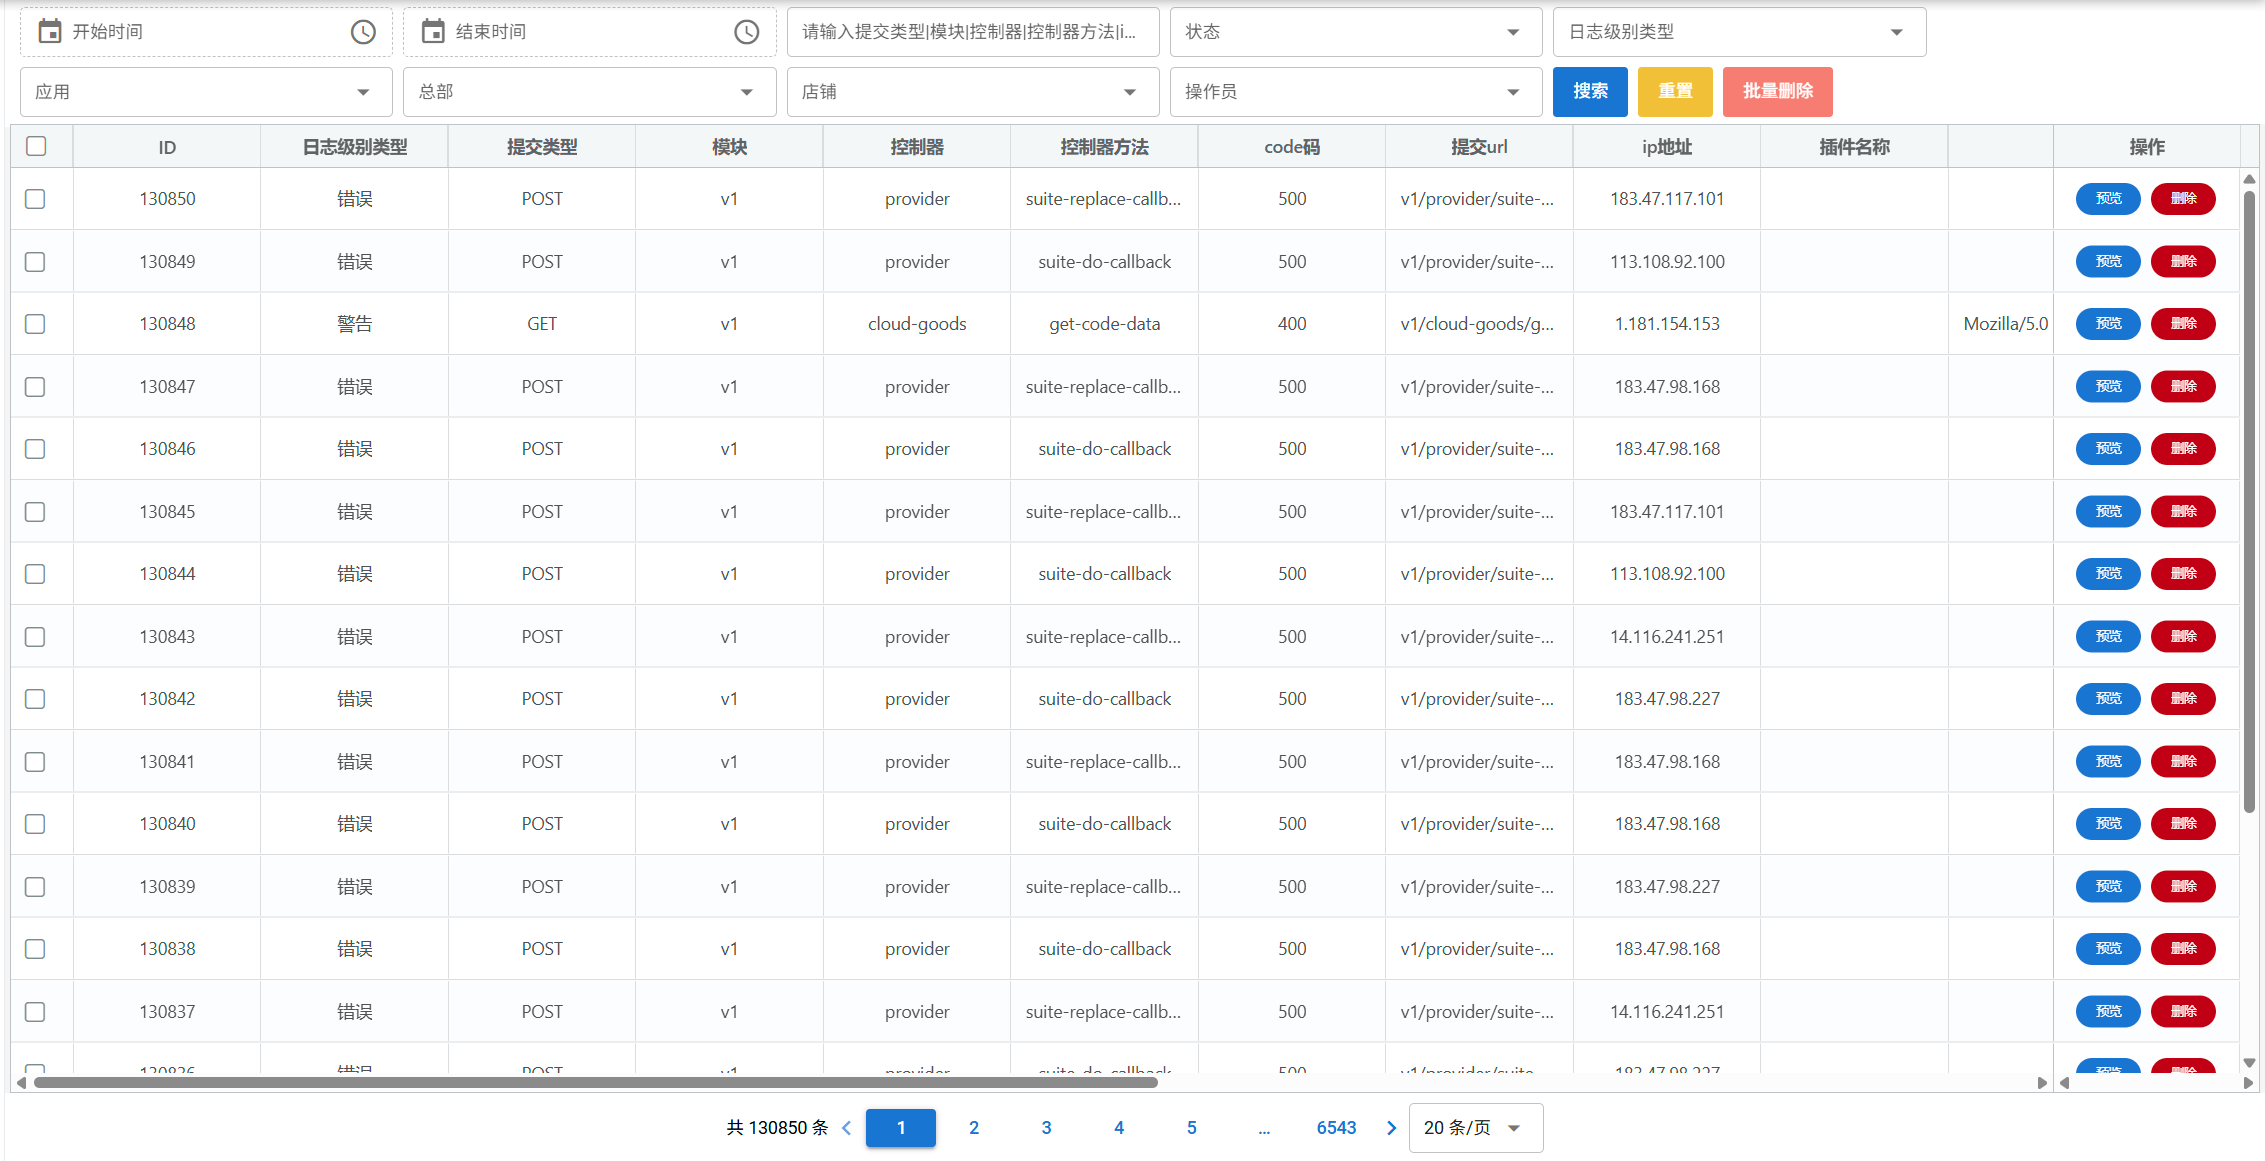Open the 日志级别类型 filter dropdown

click(x=1739, y=32)
